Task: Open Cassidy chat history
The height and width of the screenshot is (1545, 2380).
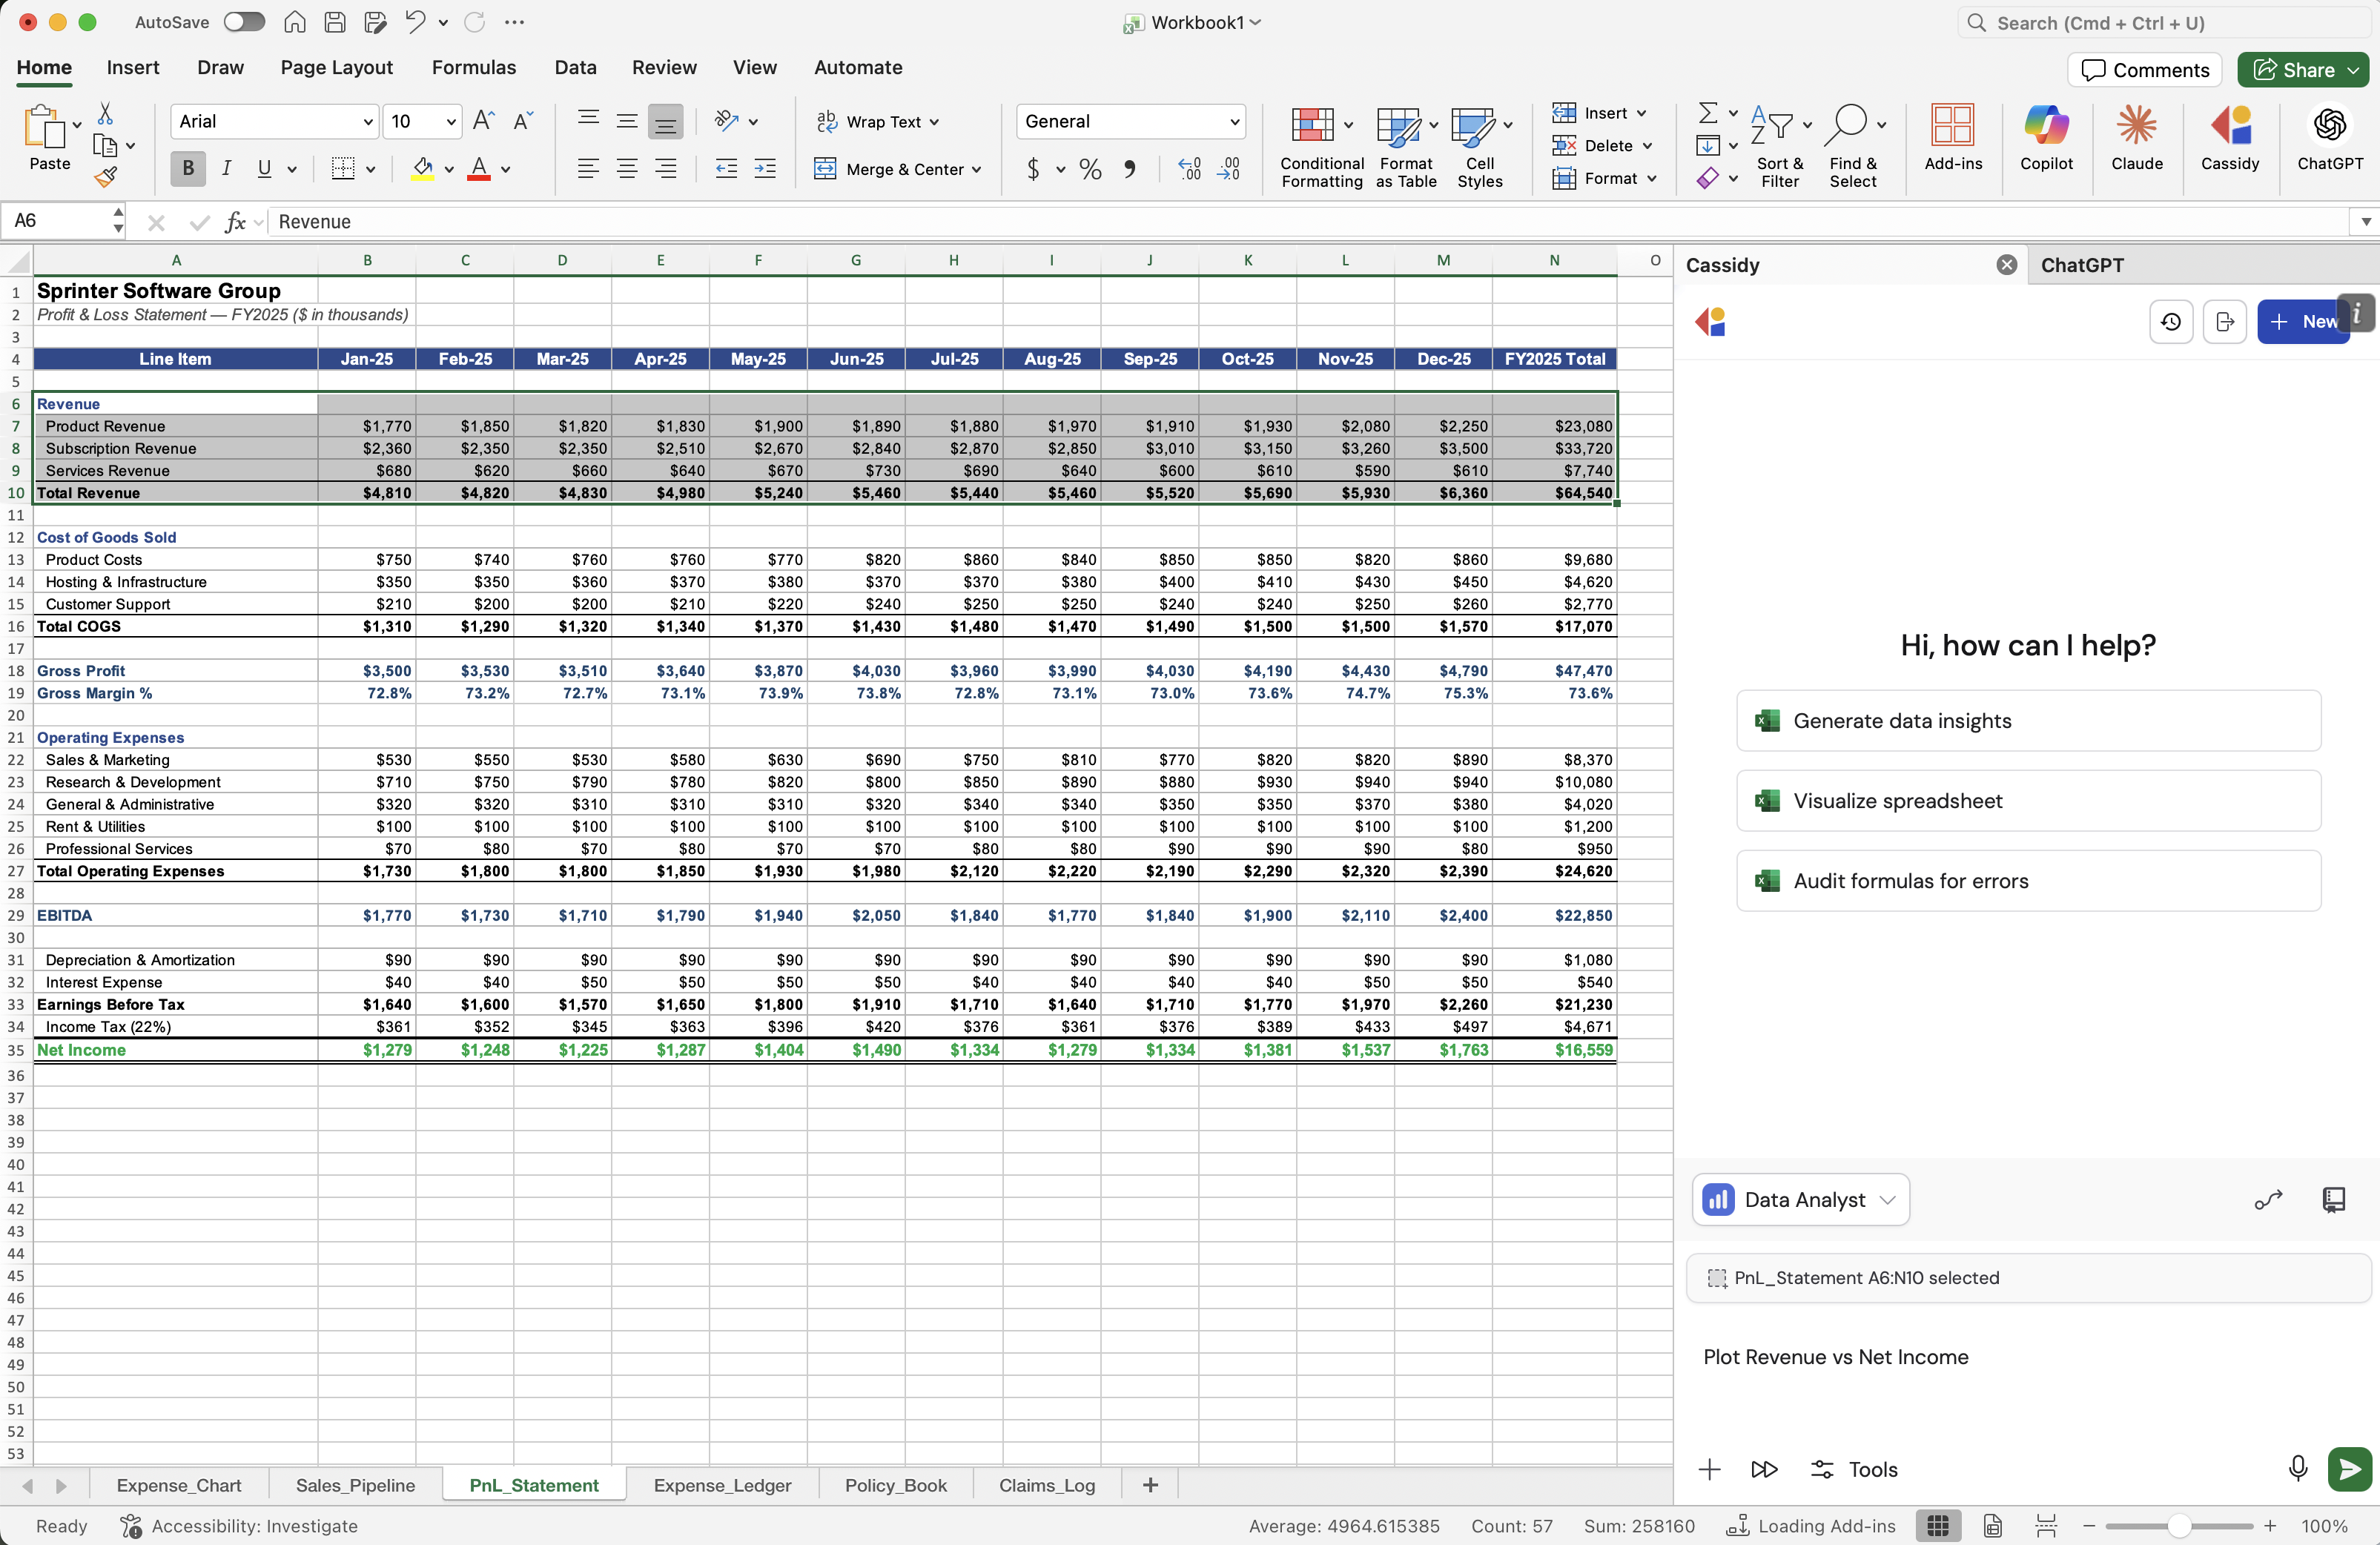Action: (x=2170, y=322)
